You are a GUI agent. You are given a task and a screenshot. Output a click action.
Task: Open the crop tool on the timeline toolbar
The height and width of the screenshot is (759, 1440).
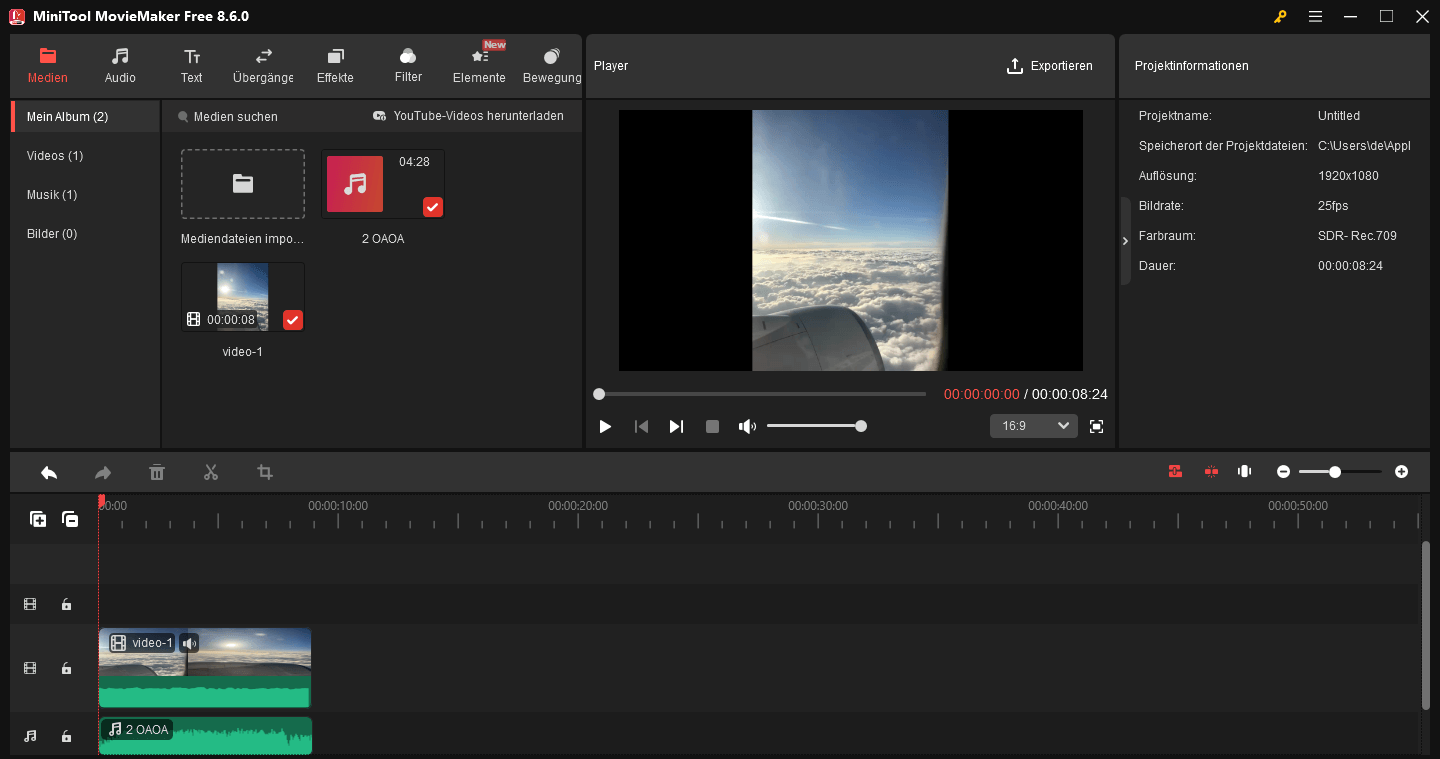(x=264, y=471)
